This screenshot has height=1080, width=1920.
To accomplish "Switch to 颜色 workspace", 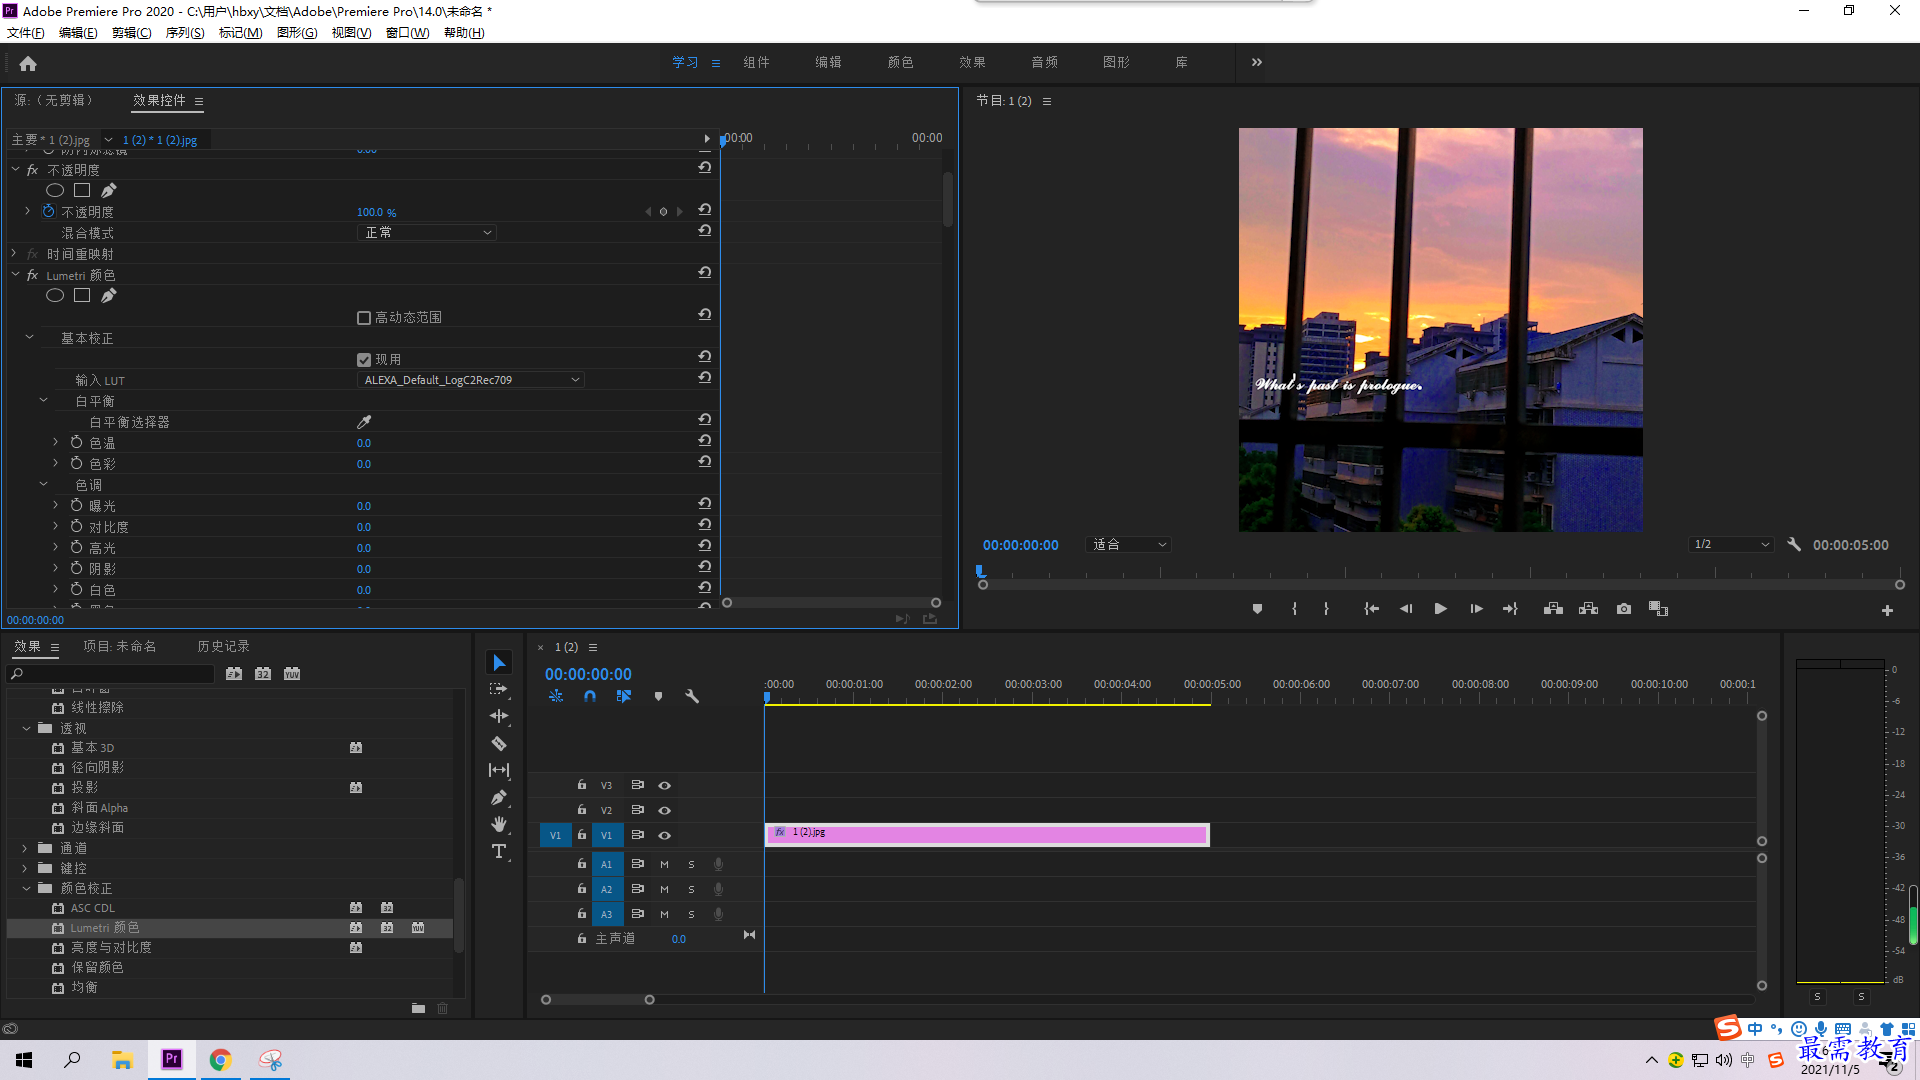I will pyautogui.click(x=900, y=63).
